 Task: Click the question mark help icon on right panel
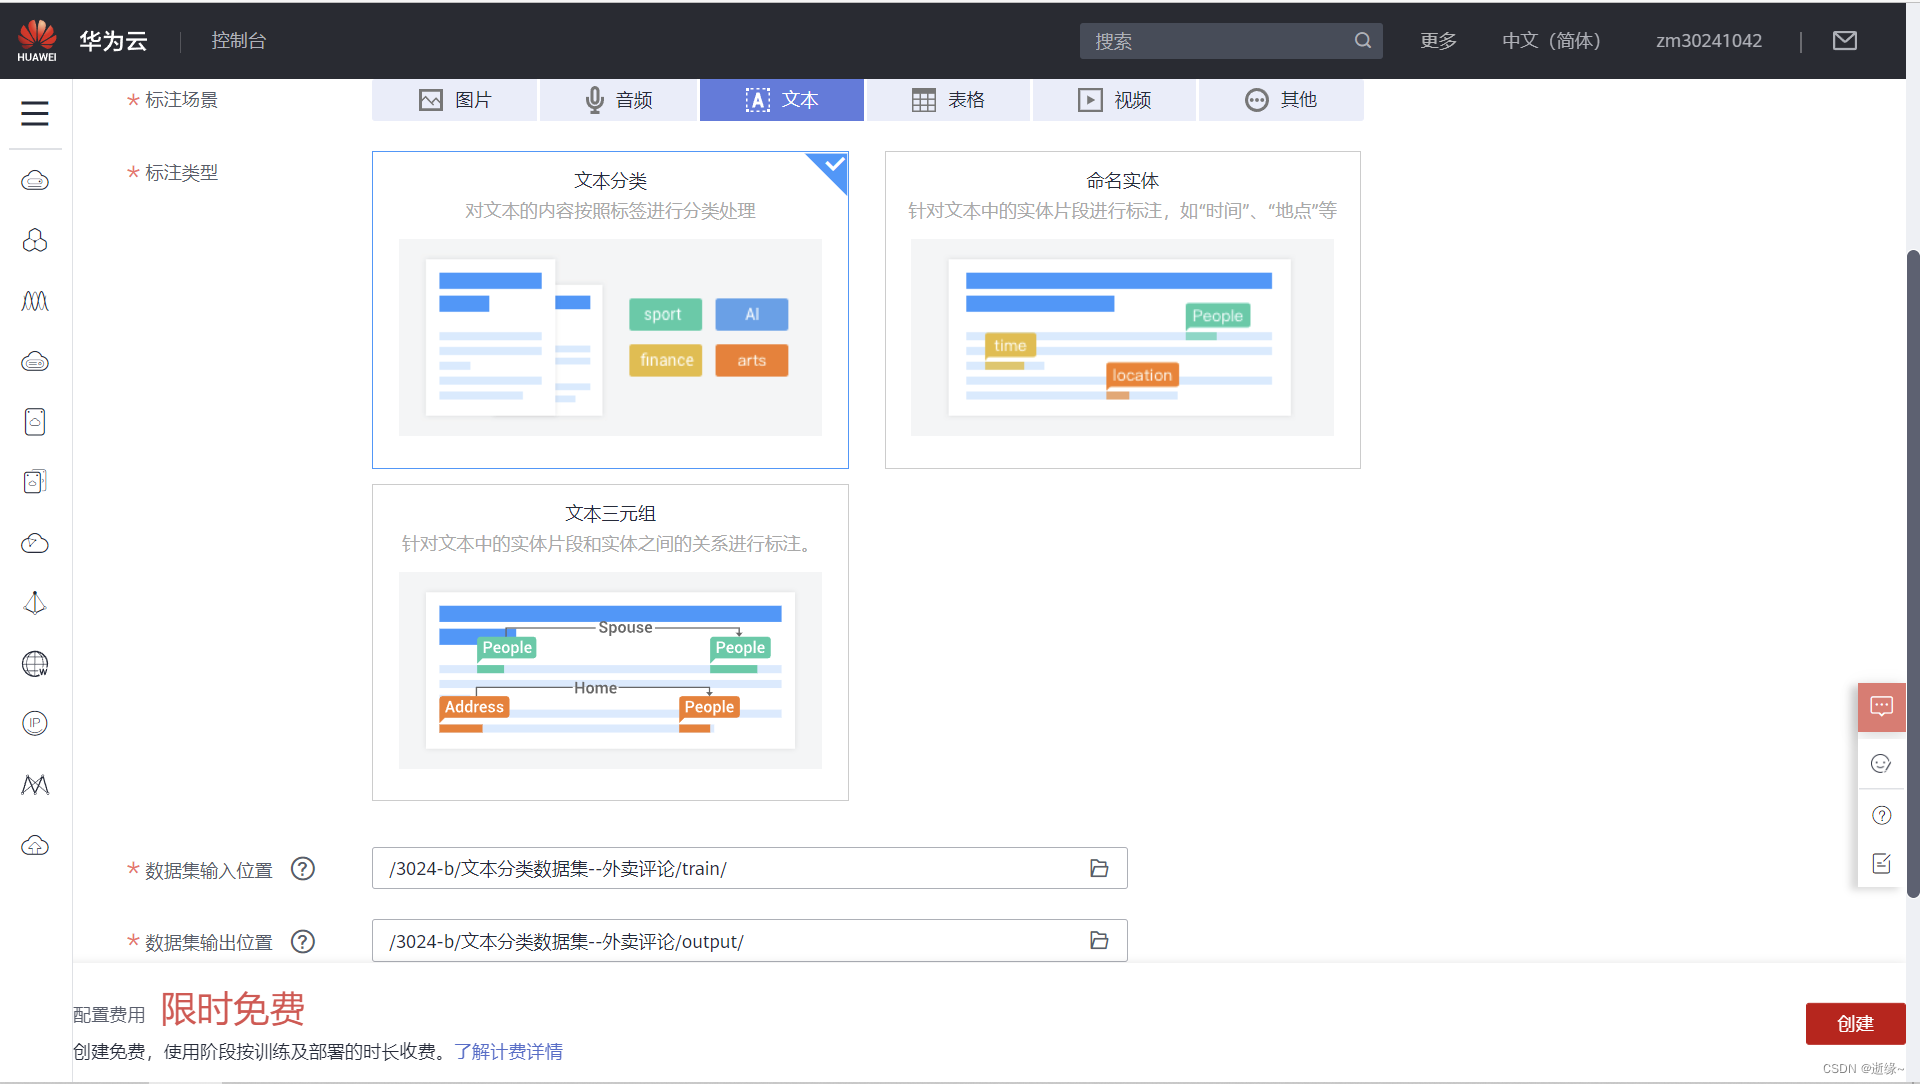[x=1882, y=815]
